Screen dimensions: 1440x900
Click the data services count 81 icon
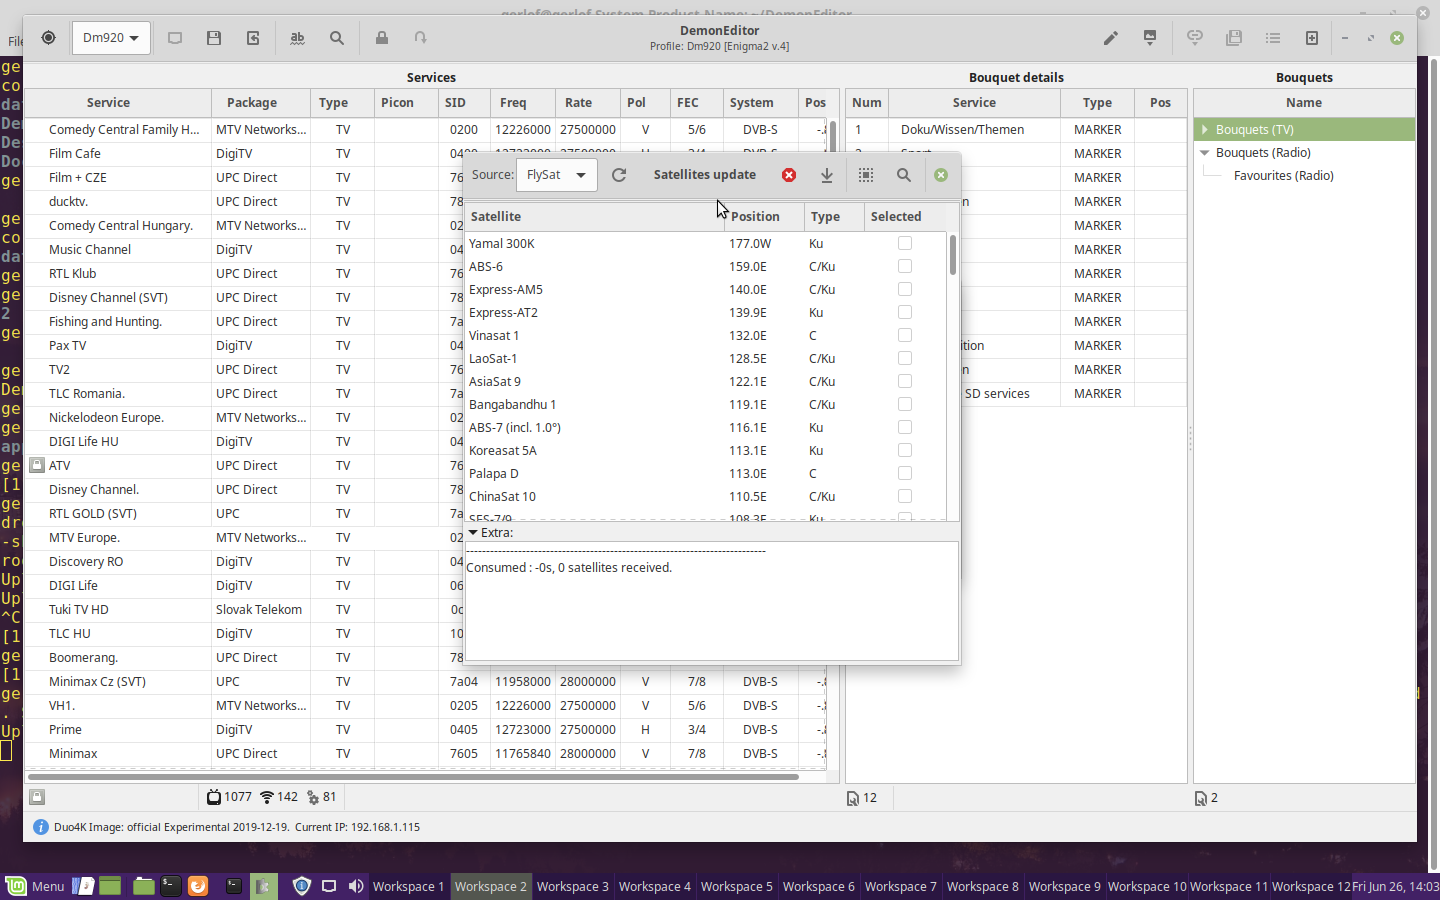[313, 797]
